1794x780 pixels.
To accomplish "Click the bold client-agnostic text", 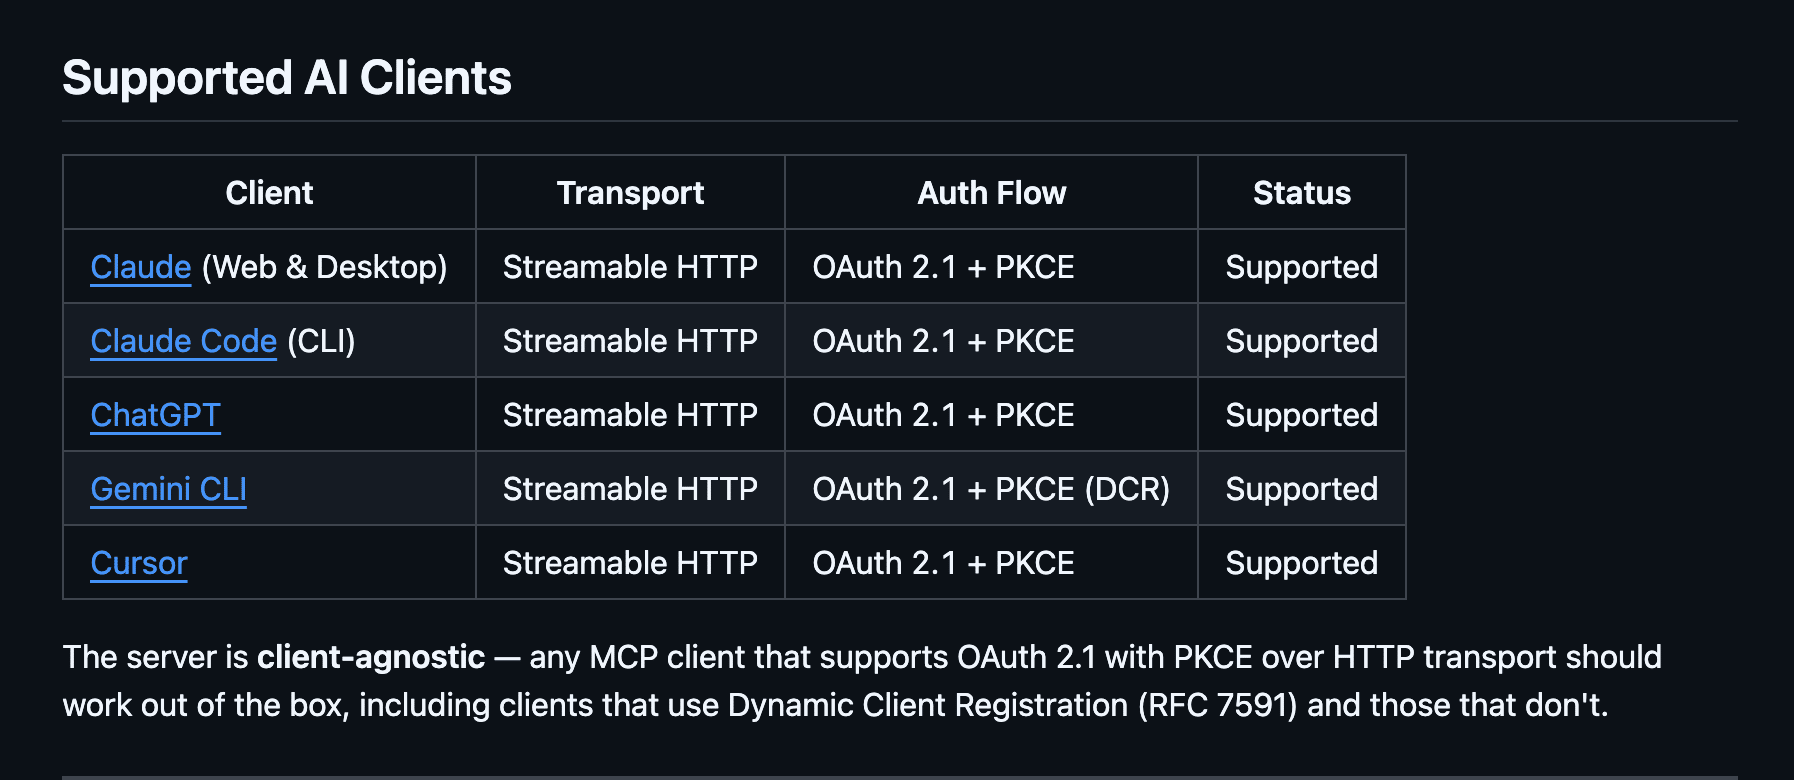I will [x=371, y=657].
